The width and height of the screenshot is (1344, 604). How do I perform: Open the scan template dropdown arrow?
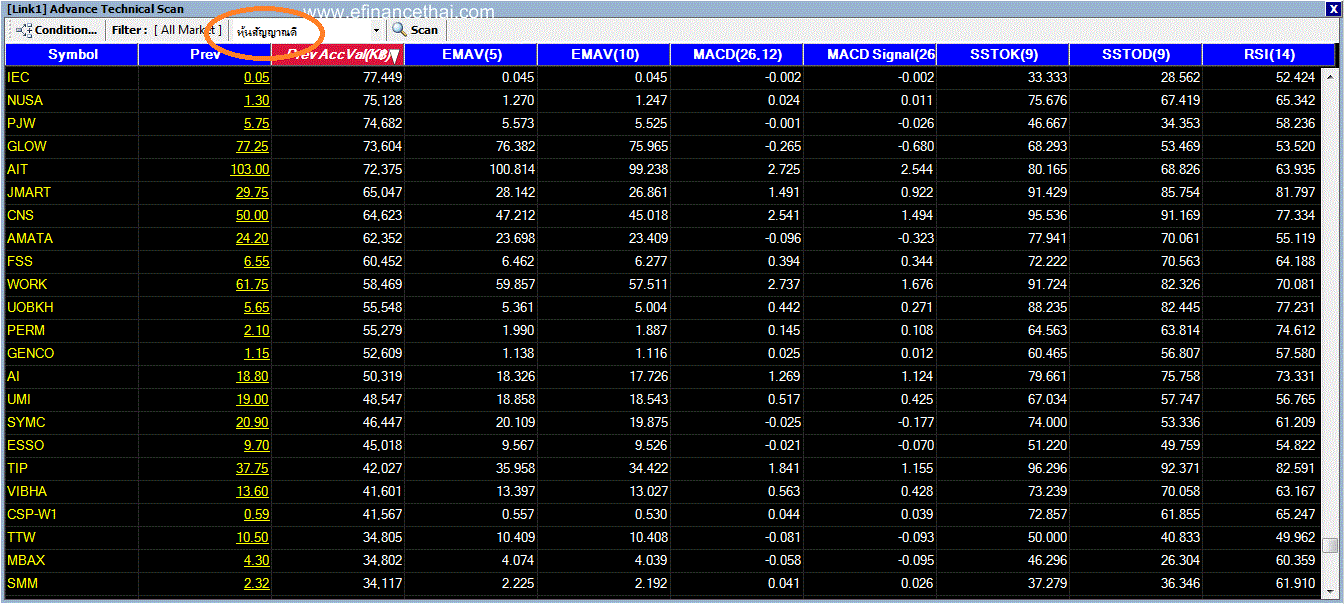coord(376,31)
